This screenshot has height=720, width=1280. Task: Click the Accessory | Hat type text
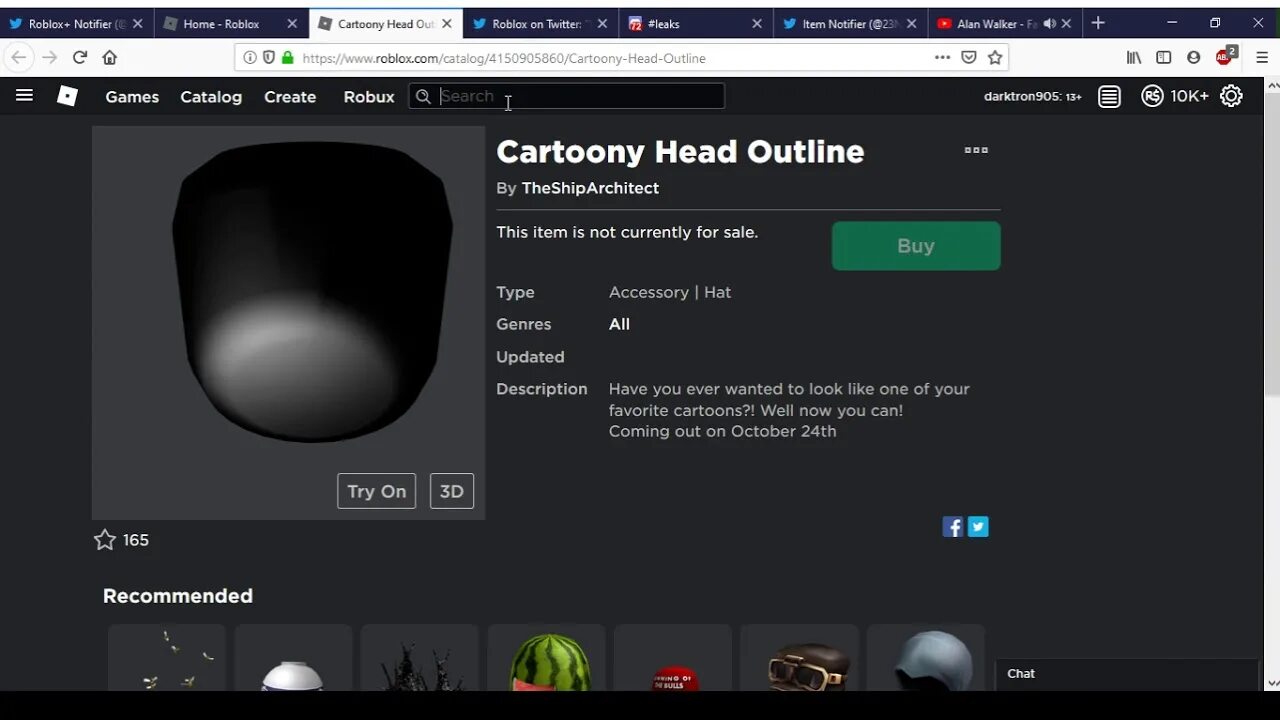(x=670, y=292)
